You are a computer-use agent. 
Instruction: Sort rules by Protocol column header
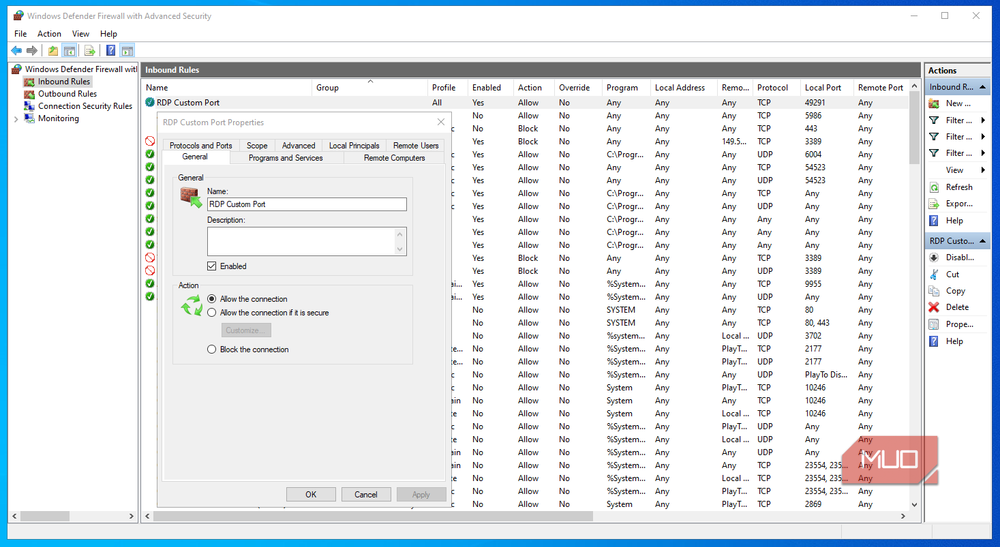tap(776, 87)
